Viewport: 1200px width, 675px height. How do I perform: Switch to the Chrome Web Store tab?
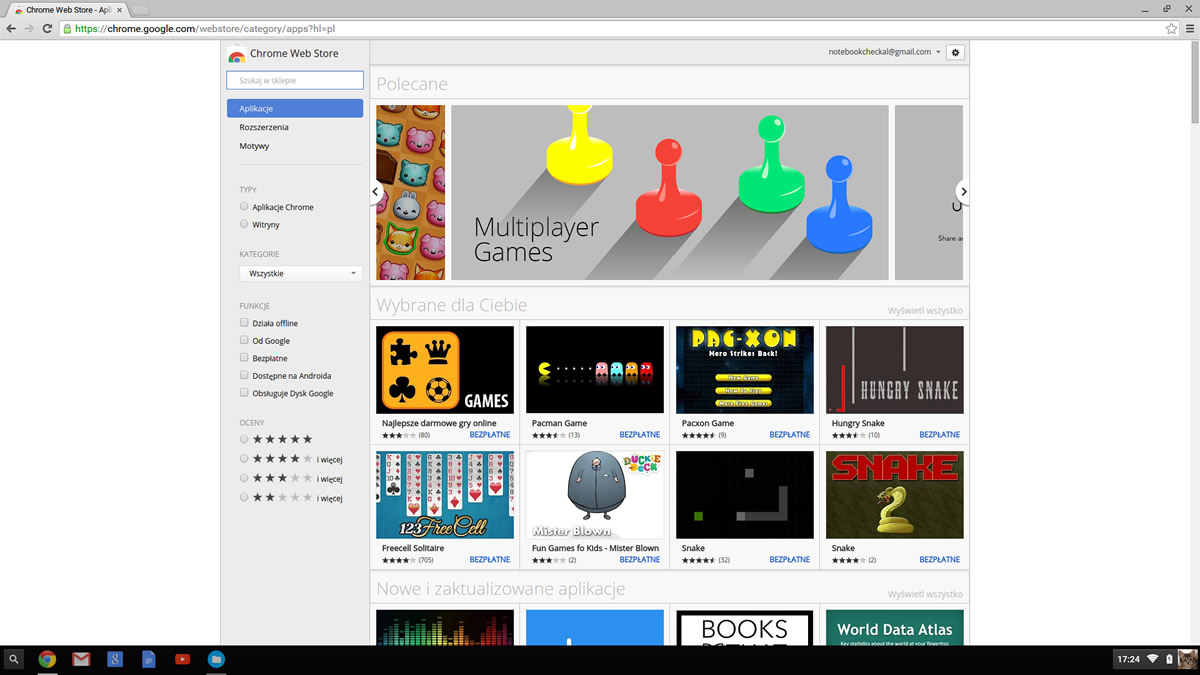click(x=68, y=10)
